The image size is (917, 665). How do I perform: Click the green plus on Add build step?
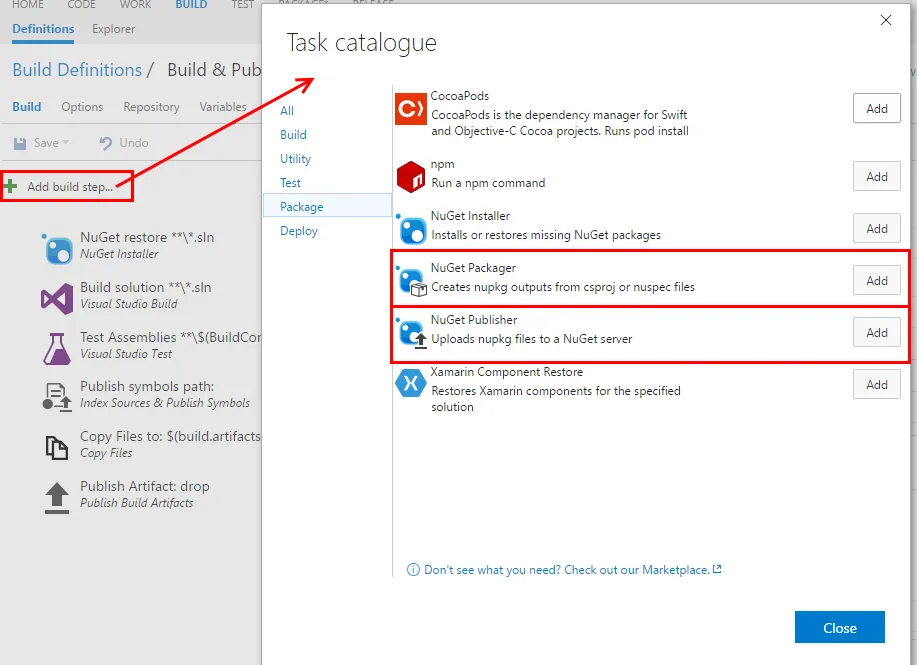[10, 184]
